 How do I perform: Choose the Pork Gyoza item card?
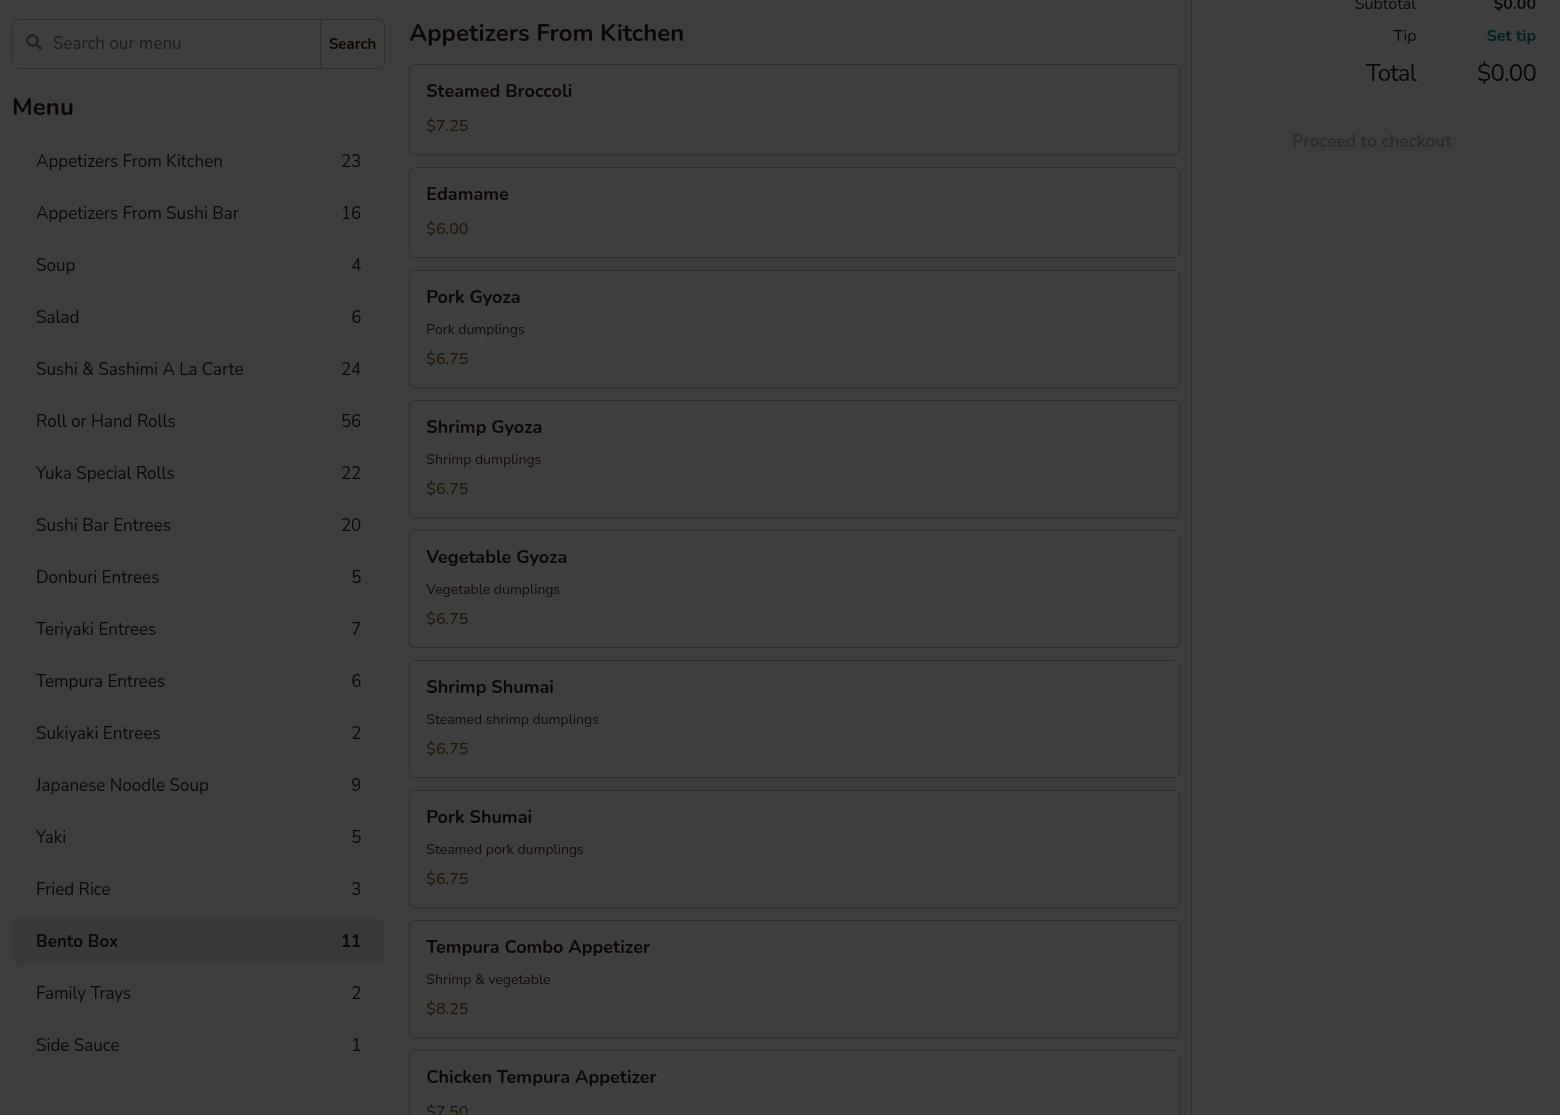tap(794, 328)
